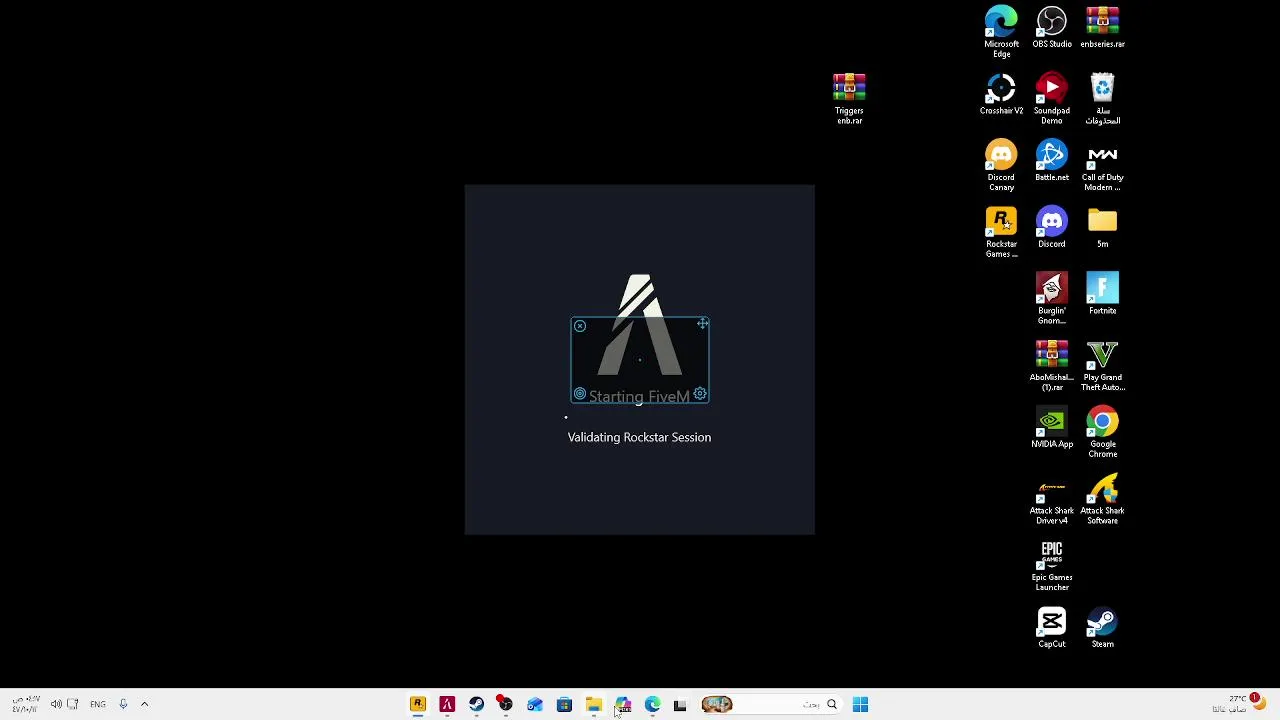
Task: Open CapCut desktop shortcut
Action: point(1052,628)
